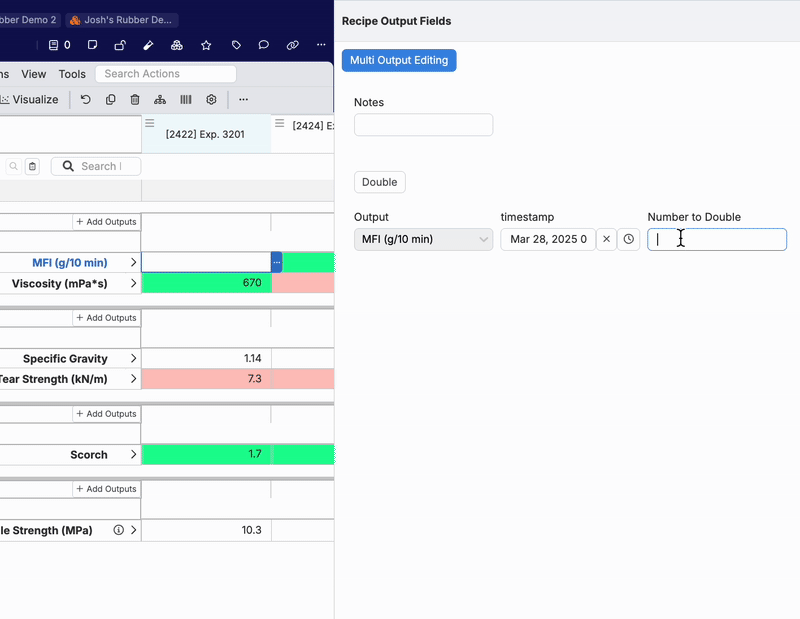Open the toolbar more options ellipsis

243,100
